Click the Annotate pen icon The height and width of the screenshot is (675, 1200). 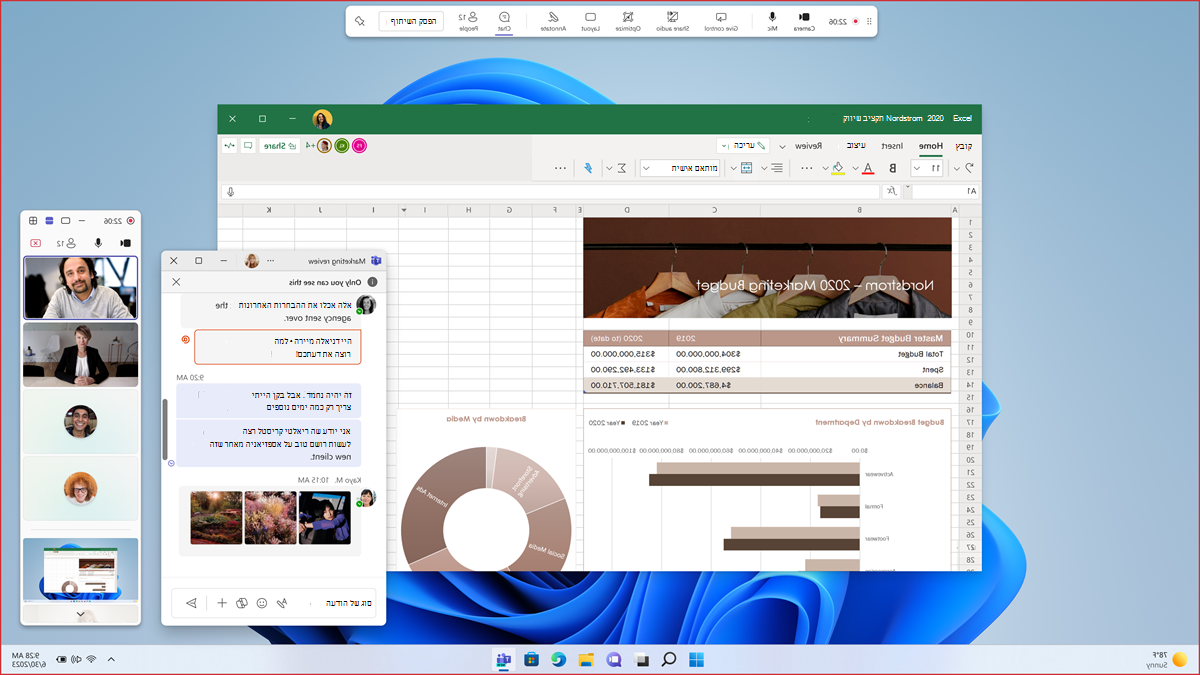coord(553,21)
